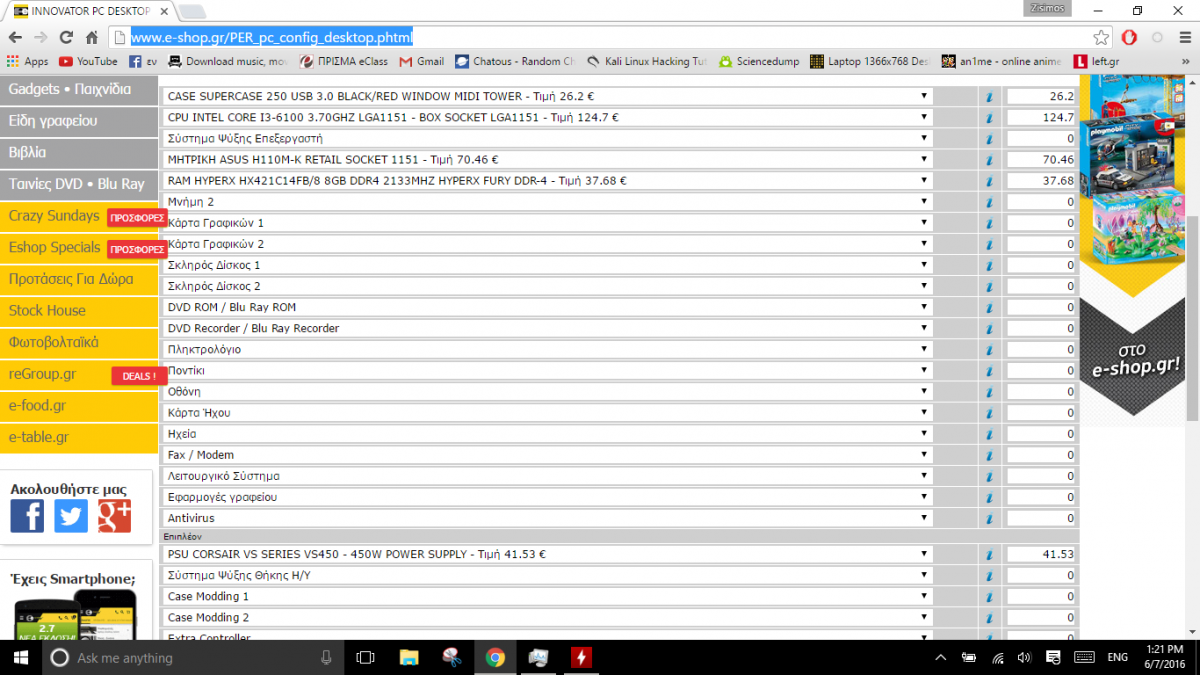Open the Gadgets • Παιχνίδια category
The width and height of the screenshot is (1200, 675).
79,89
